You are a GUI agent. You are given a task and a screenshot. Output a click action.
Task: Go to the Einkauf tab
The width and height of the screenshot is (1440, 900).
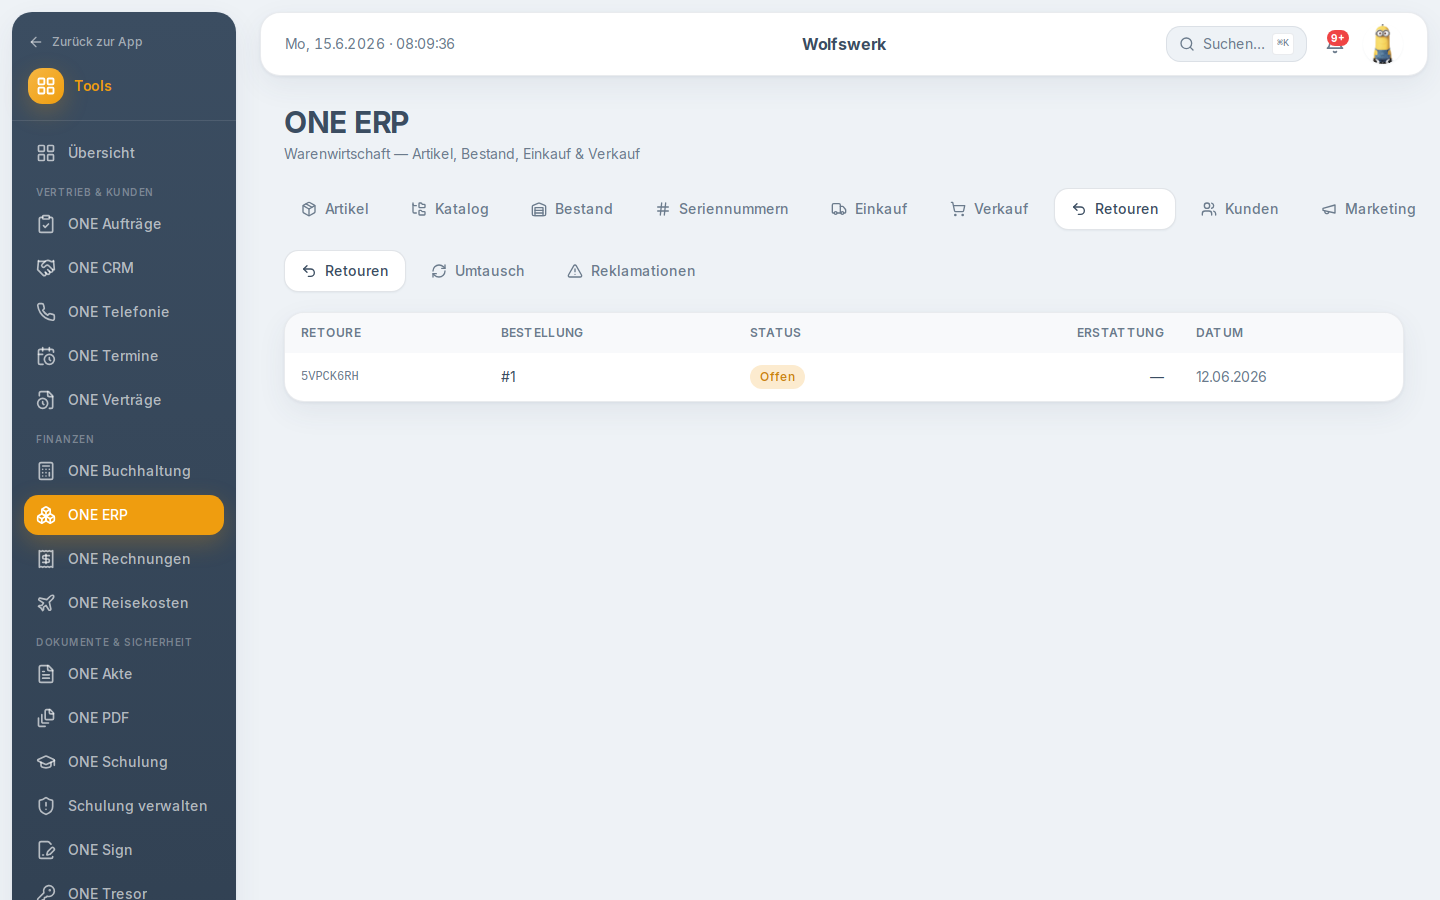[x=869, y=209]
